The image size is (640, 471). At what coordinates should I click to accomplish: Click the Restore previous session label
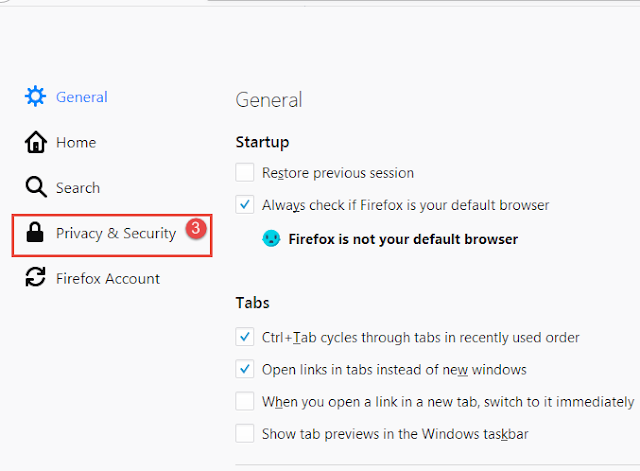coord(338,173)
